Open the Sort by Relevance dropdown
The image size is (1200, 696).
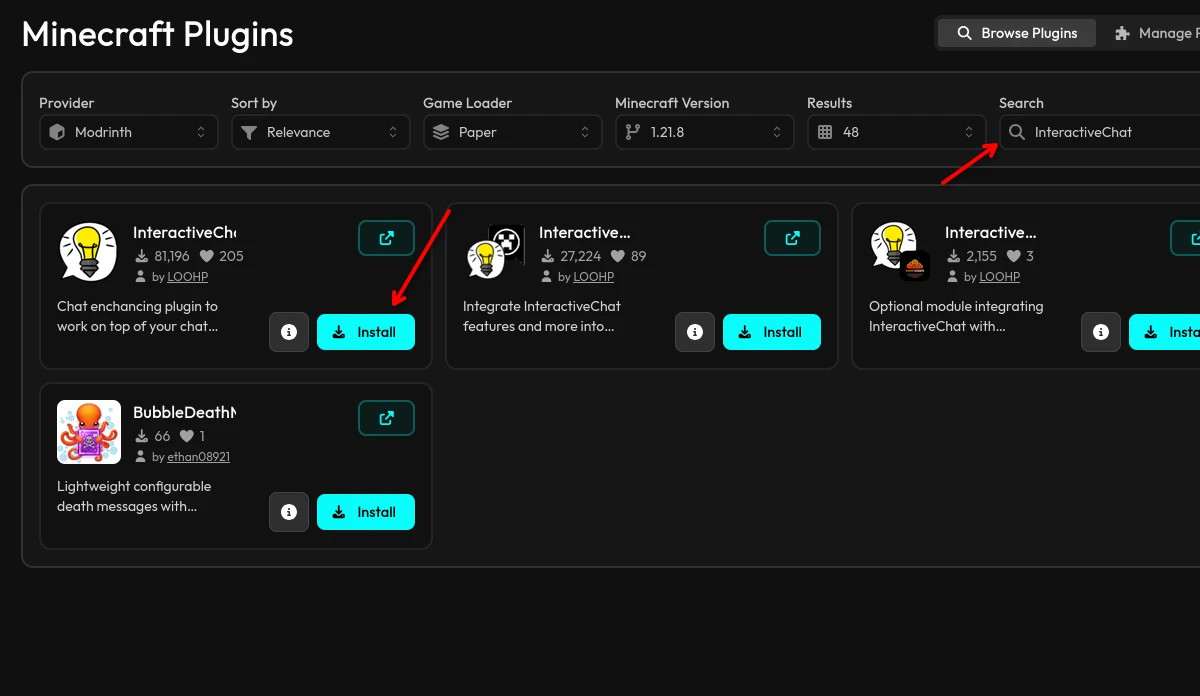(321, 132)
